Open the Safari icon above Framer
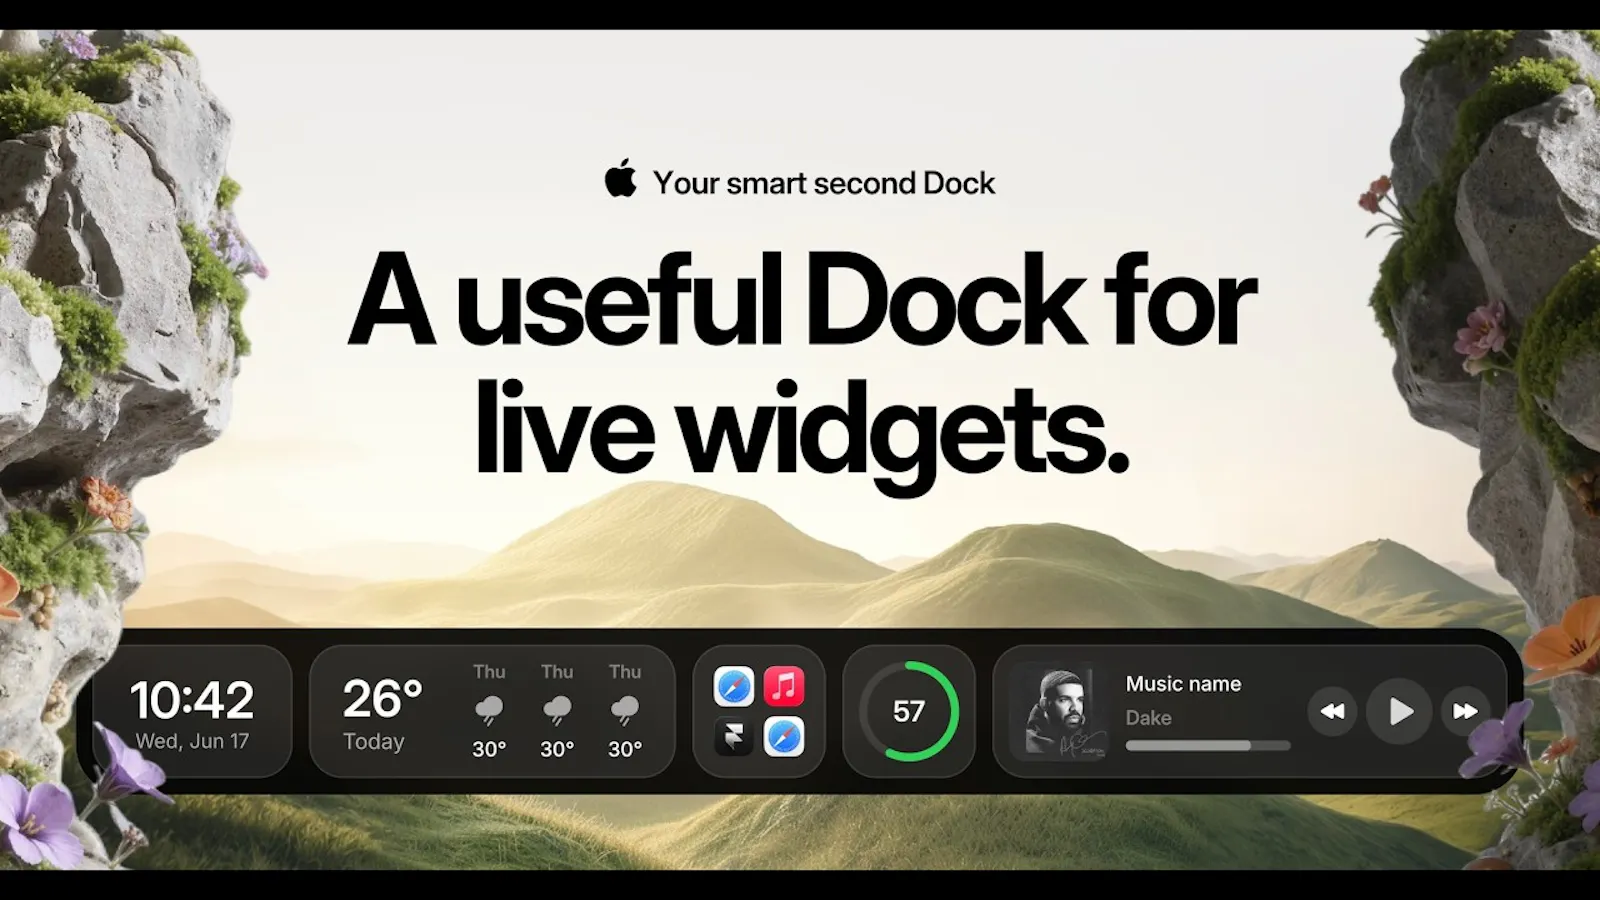The image size is (1600, 900). [x=733, y=687]
